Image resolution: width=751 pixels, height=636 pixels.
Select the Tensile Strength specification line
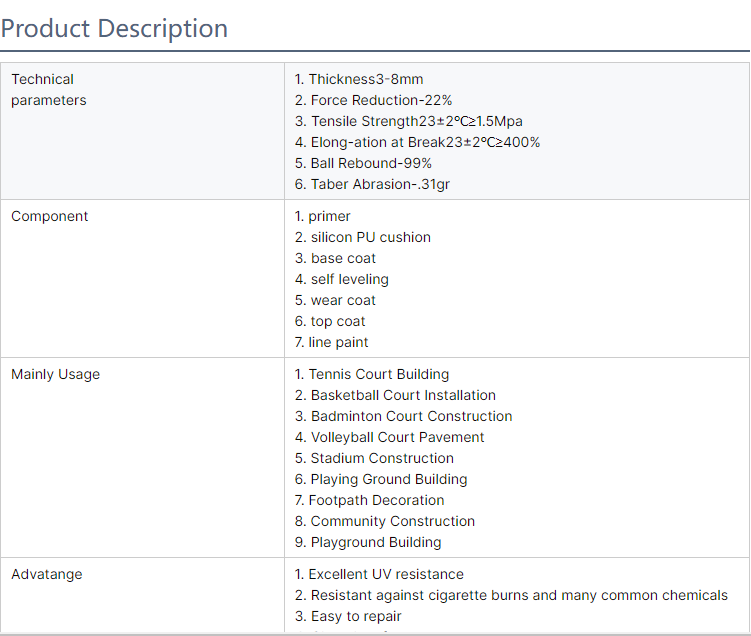[408, 121]
